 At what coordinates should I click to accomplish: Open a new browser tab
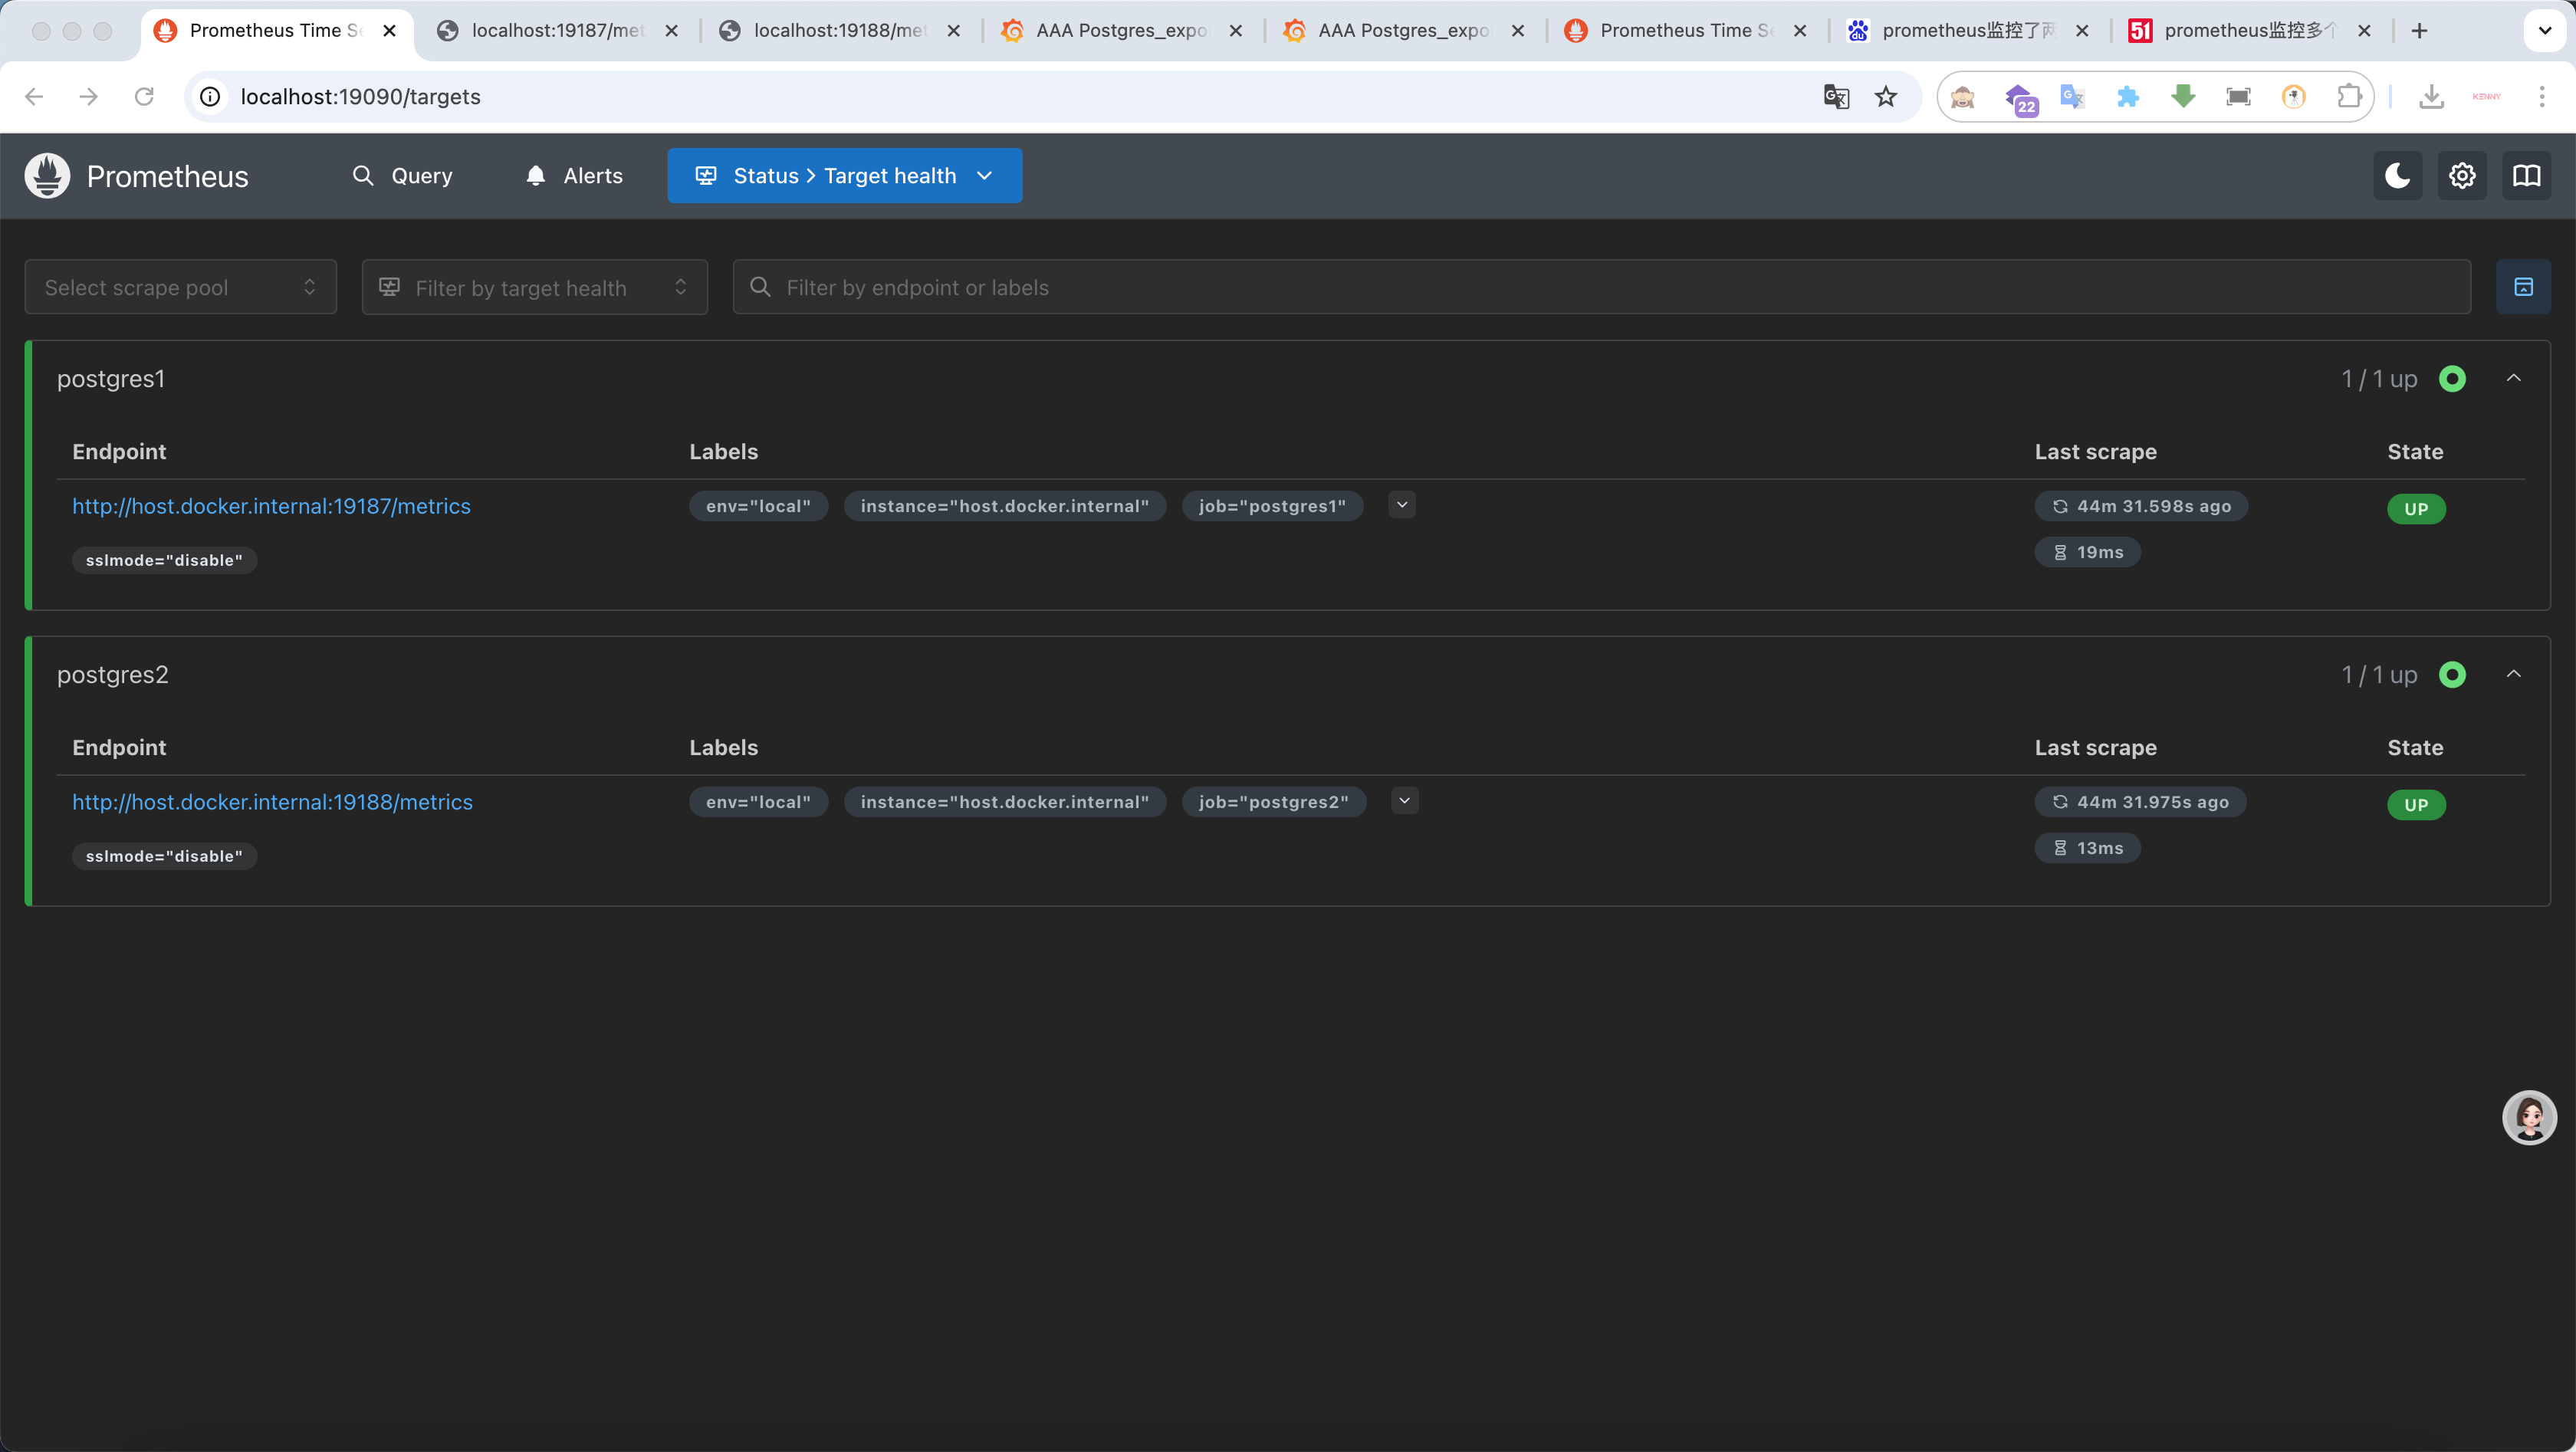(x=2419, y=31)
